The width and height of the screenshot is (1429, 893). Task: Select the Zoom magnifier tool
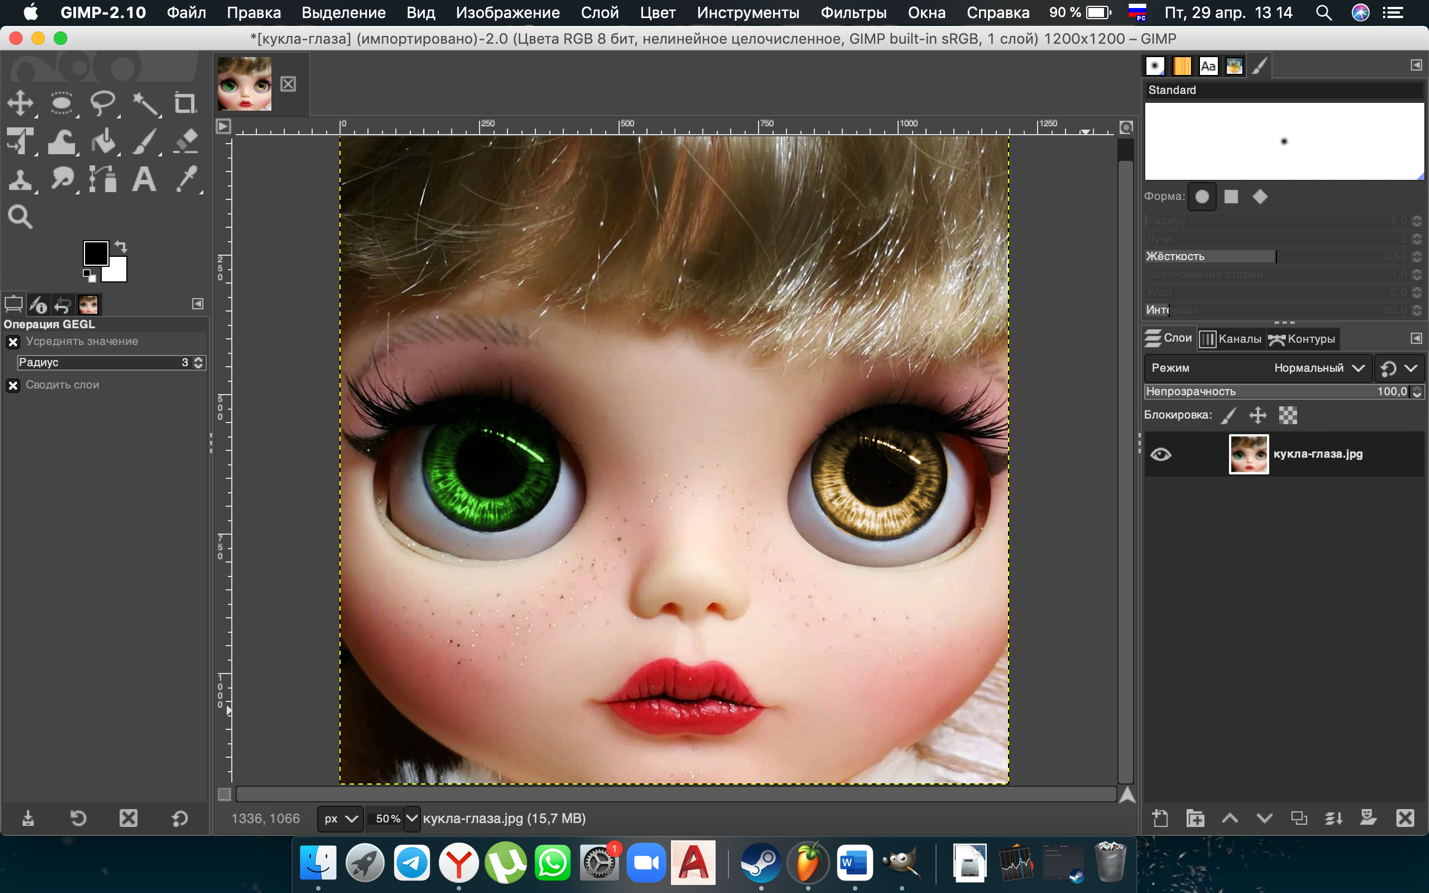tap(20, 217)
